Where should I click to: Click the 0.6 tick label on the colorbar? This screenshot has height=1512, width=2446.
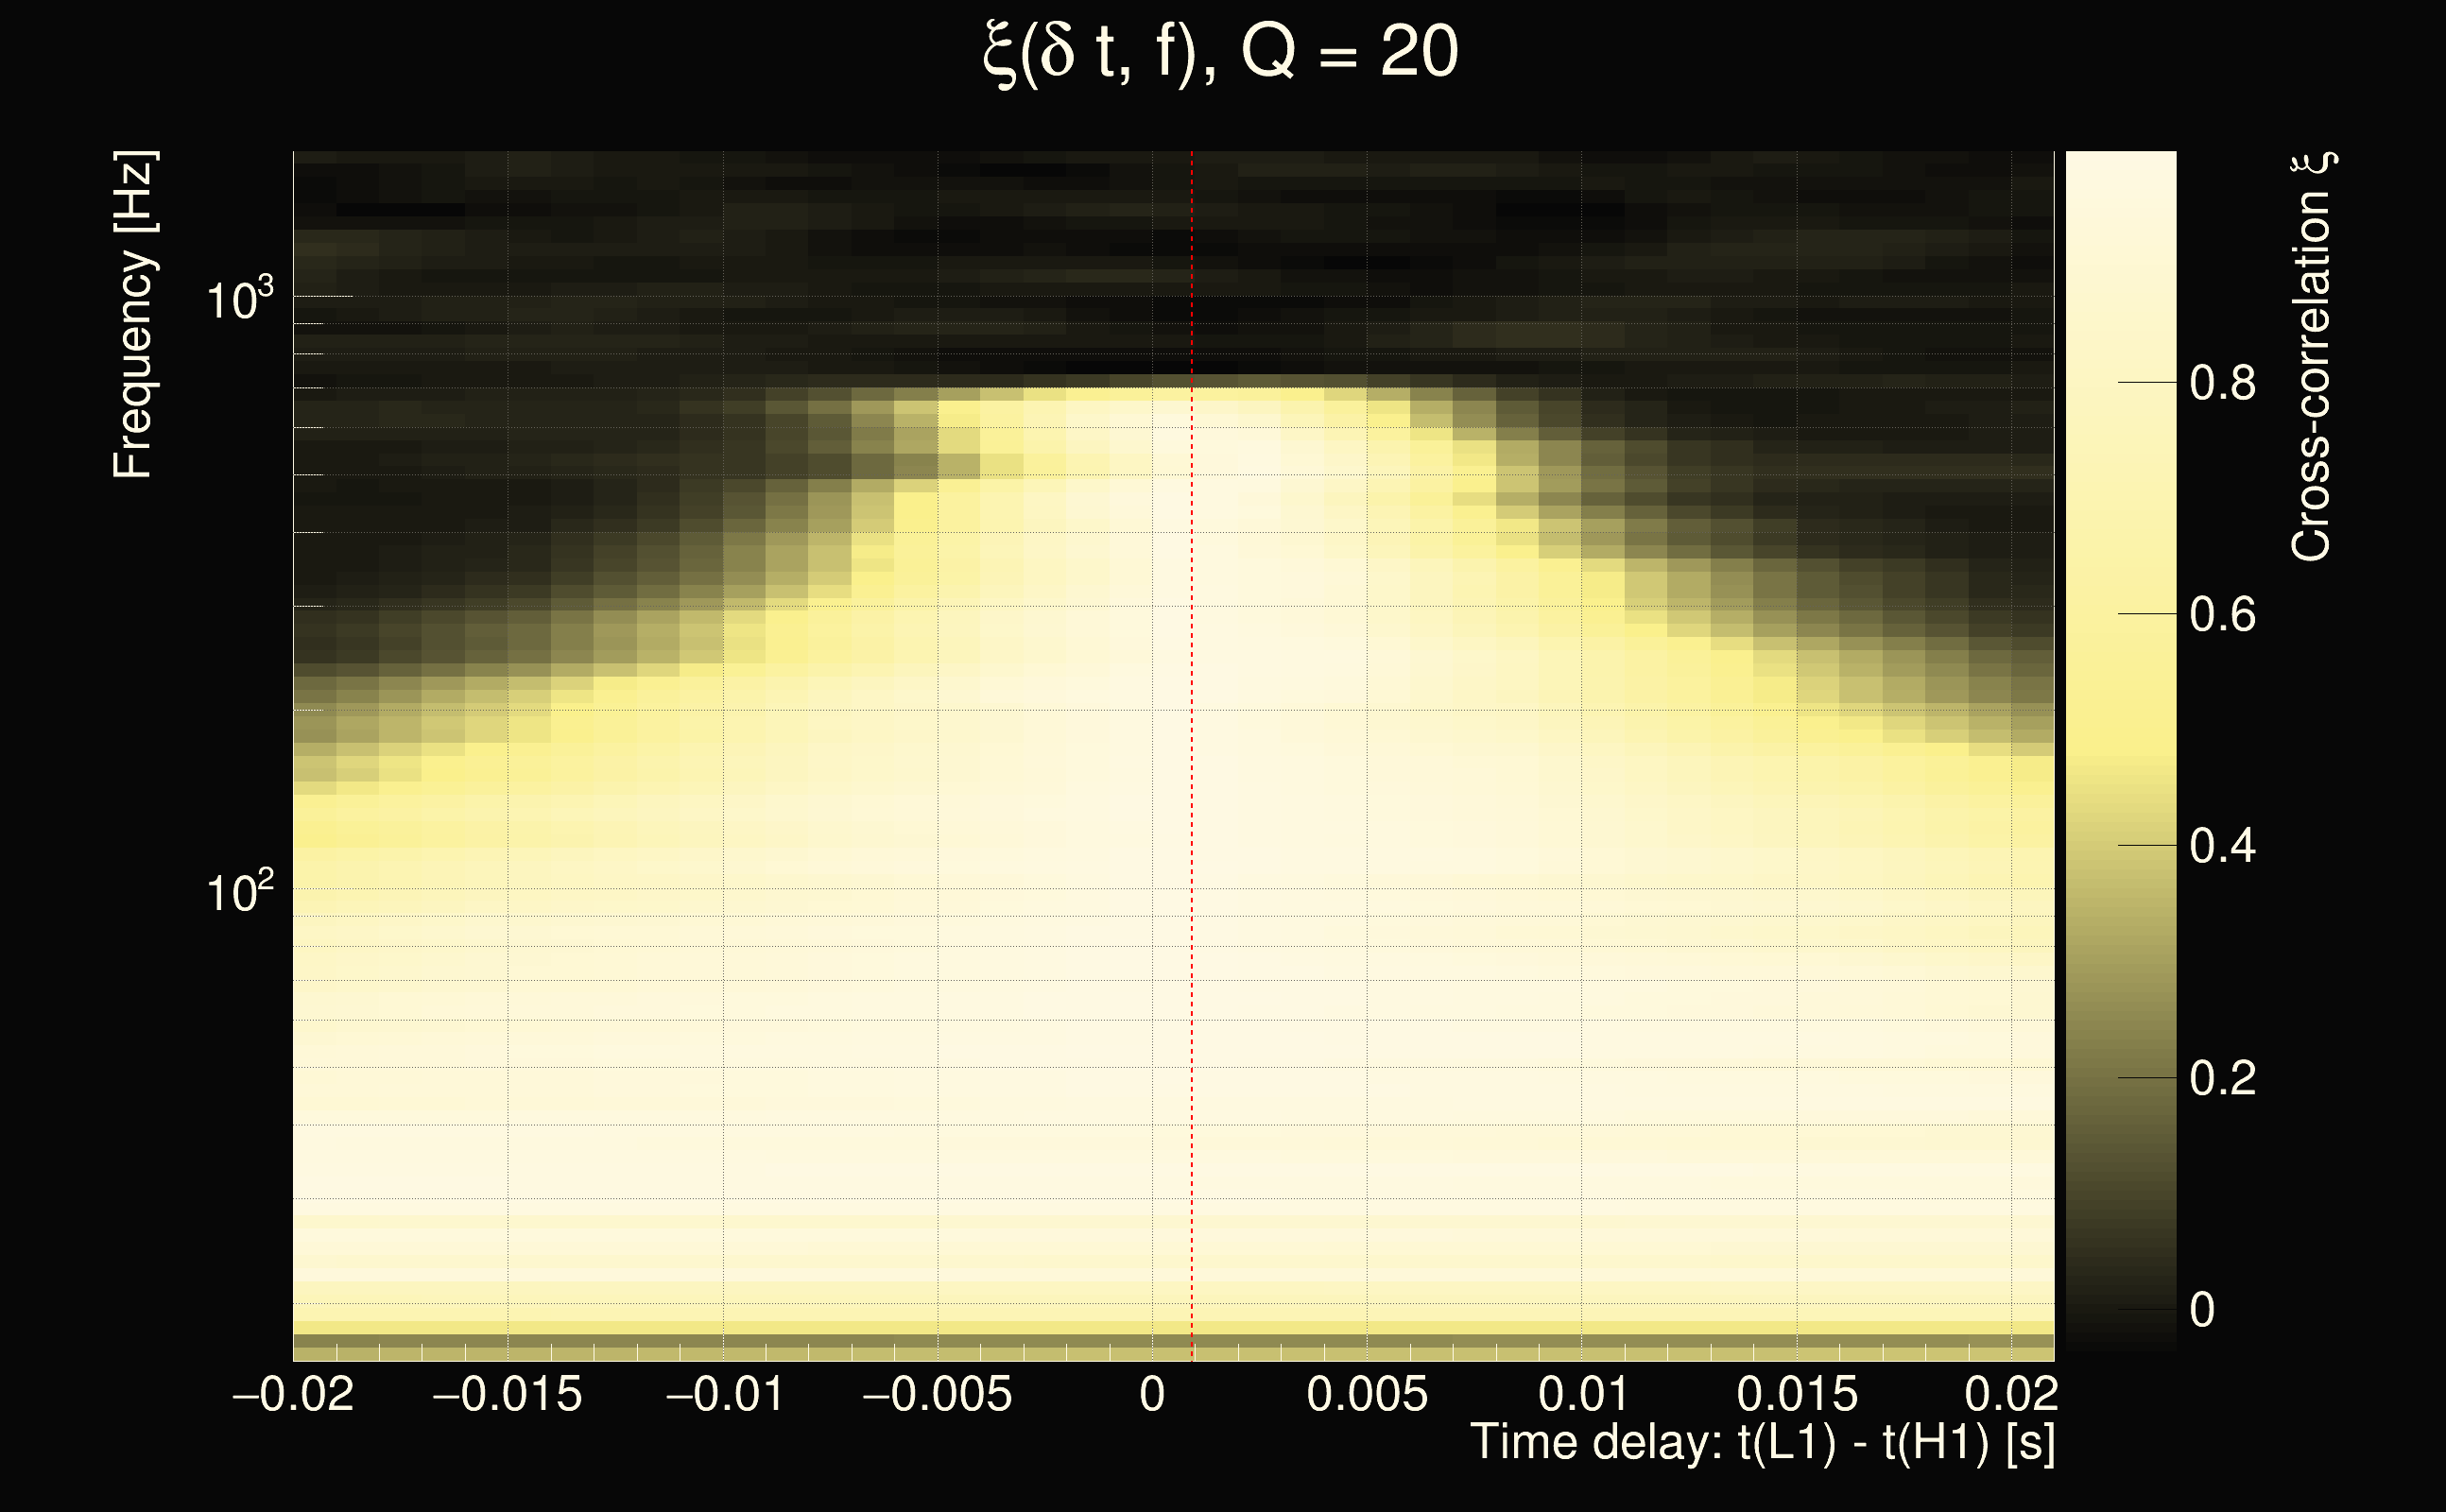click(2222, 615)
